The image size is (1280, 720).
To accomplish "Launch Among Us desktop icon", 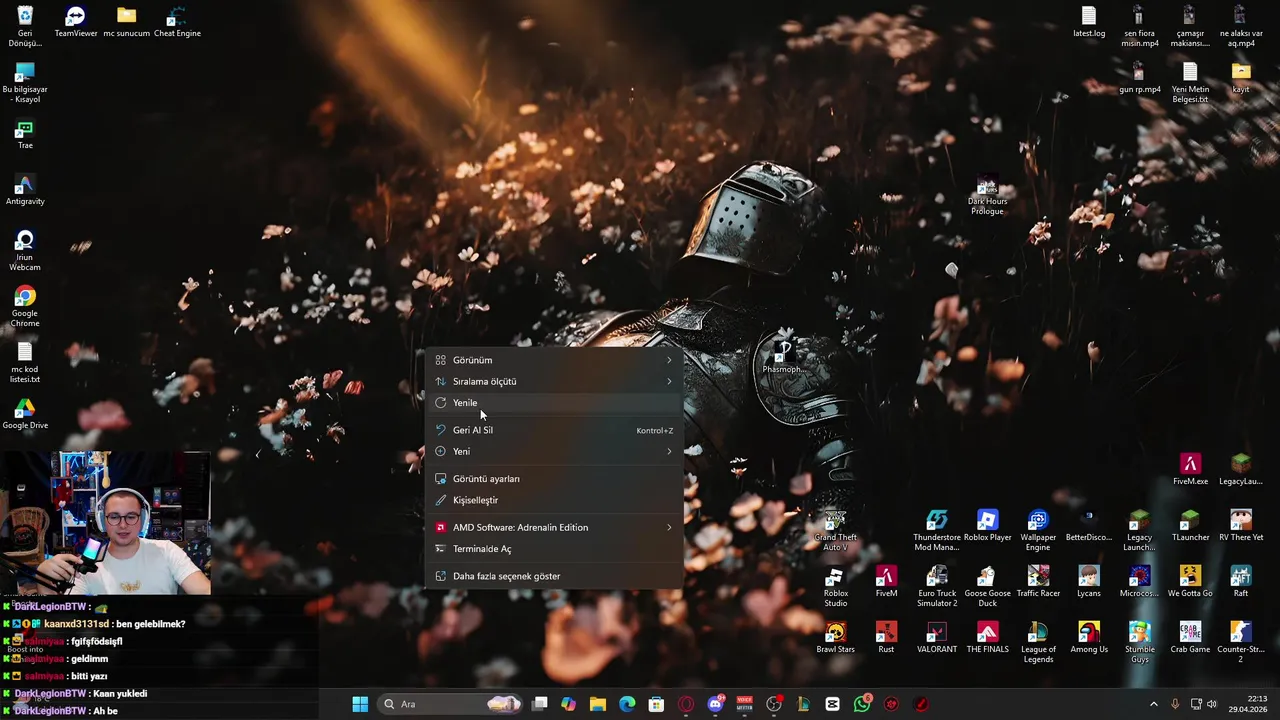I will [x=1089, y=638].
